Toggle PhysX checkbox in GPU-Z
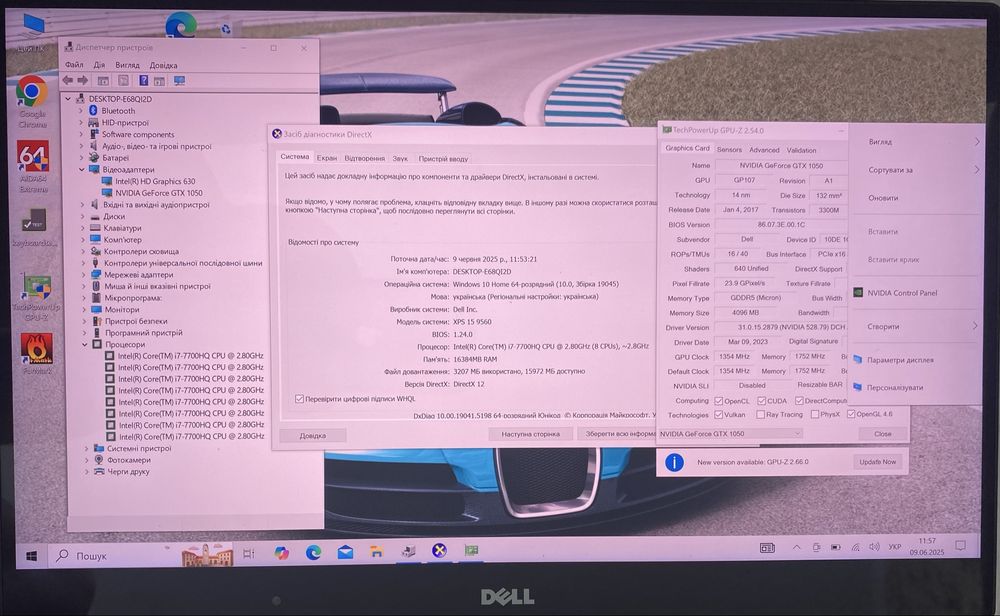Image resolution: width=1000 pixels, height=616 pixels. point(815,414)
